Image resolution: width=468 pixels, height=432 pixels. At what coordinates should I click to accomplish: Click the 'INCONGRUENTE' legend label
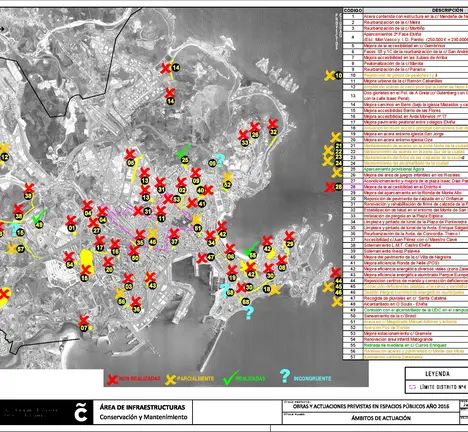(x=312, y=379)
